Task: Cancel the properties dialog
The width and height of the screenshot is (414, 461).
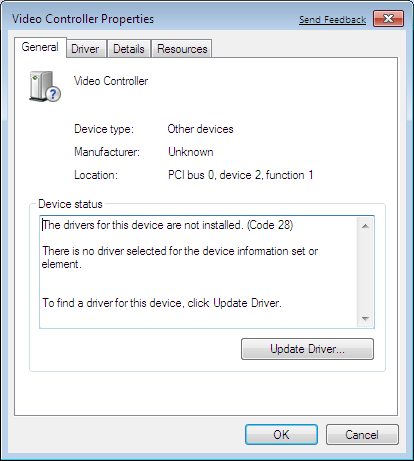Action: coord(362,435)
